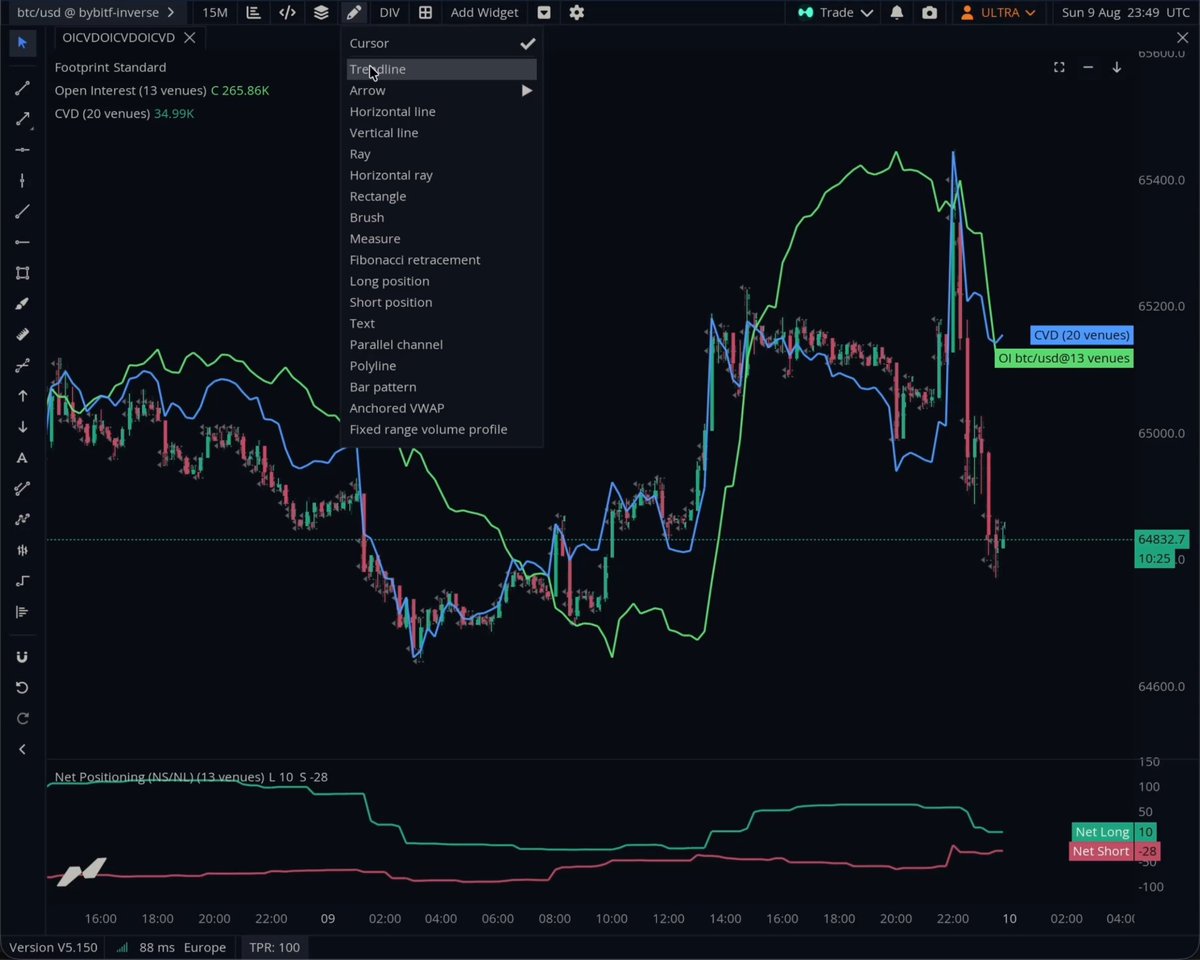Screen dimensions: 1200x960
Task: Select the text 'A' tool in sidebar
Action: tap(22, 458)
